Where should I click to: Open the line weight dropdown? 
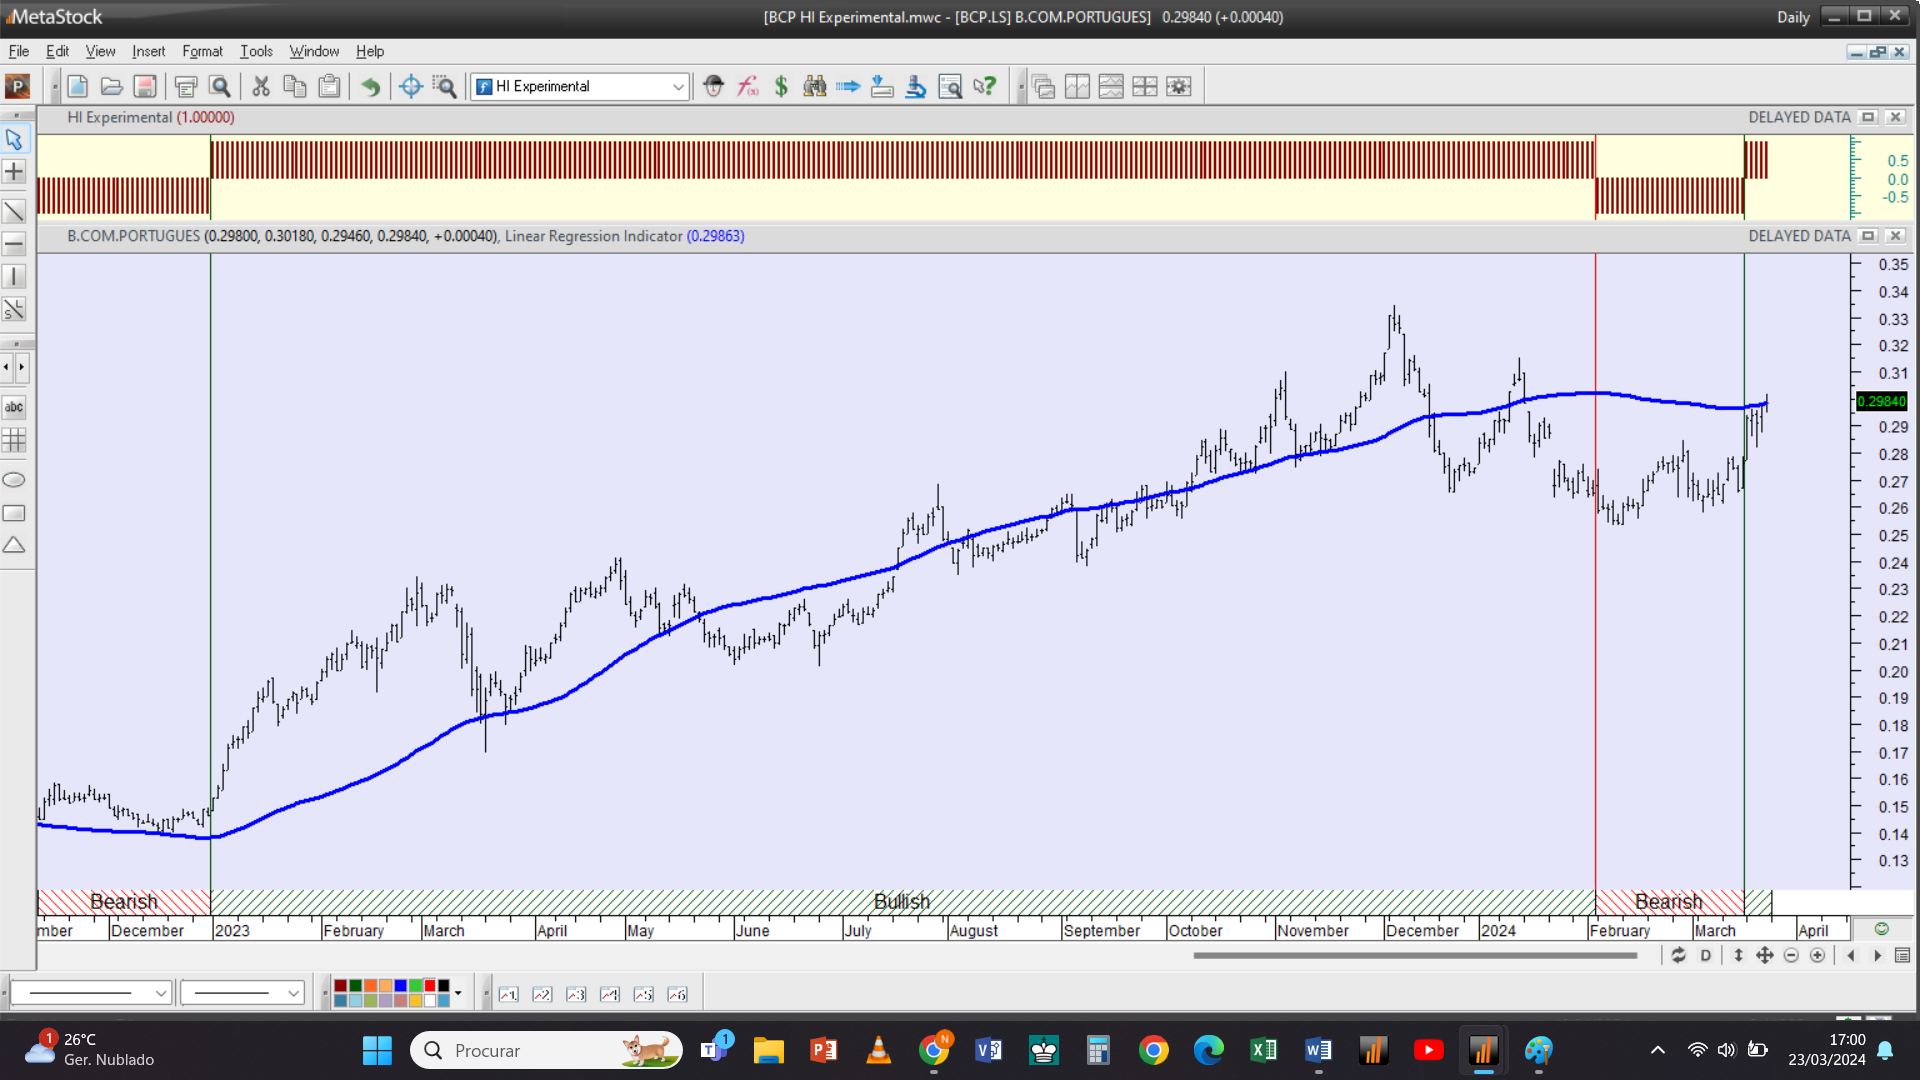pos(243,993)
